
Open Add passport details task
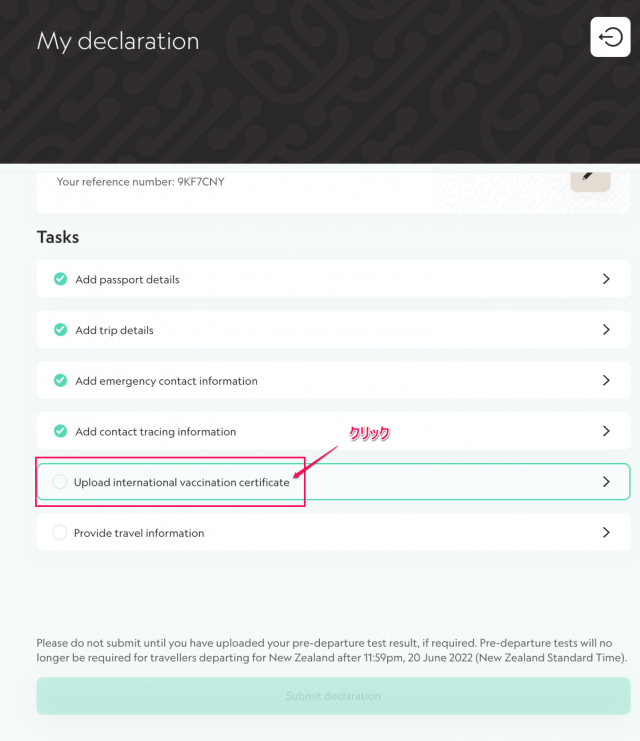(333, 279)
